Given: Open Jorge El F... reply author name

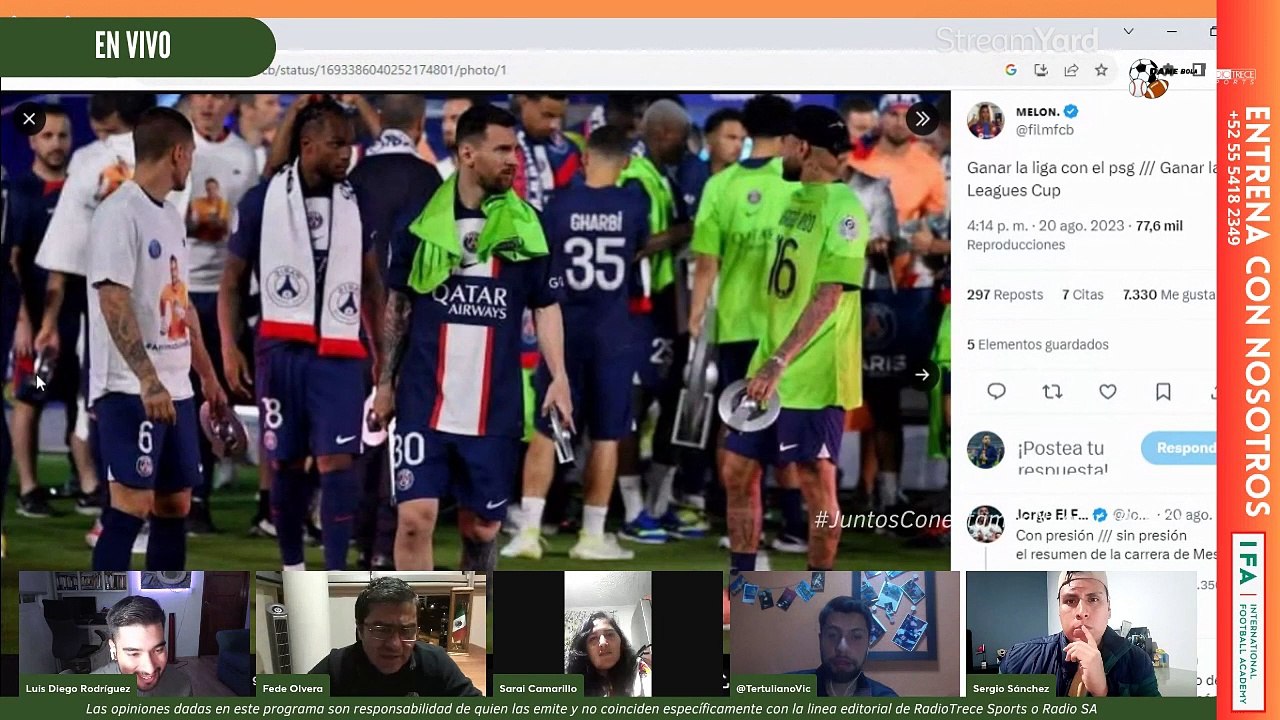Looking at the screenshot, I should point(1051,515).
